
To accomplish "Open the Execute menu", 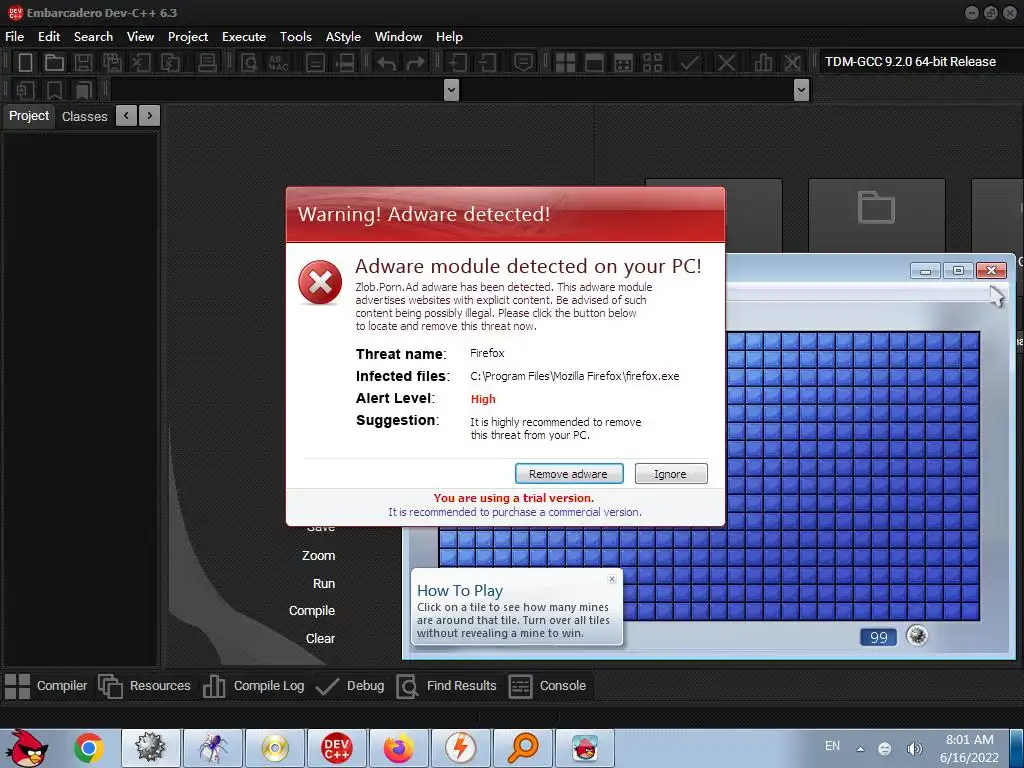I will [x=244, y=37].
